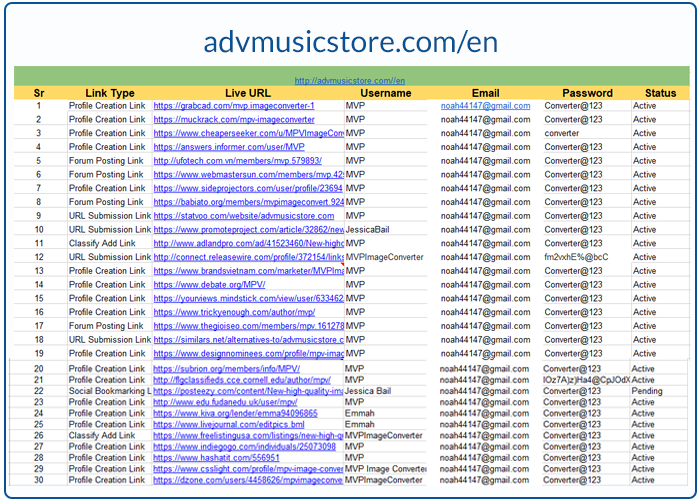Image resolution: width=700 pixels, height=500 pixels.
Task: Click the Password column header
Action: pos(587,93)
